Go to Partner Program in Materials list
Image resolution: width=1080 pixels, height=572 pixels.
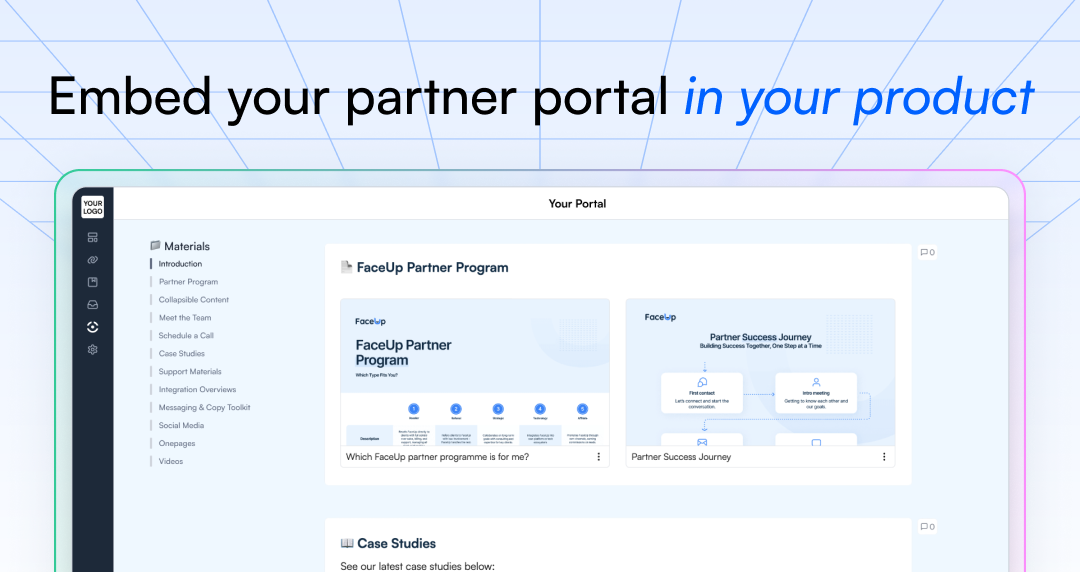[188, 282]
